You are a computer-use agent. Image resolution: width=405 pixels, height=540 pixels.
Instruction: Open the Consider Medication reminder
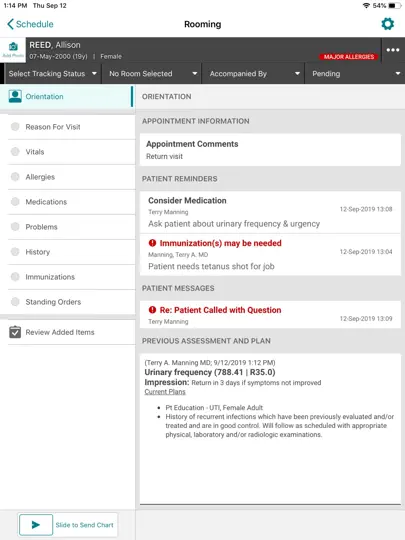click(270, 212)
